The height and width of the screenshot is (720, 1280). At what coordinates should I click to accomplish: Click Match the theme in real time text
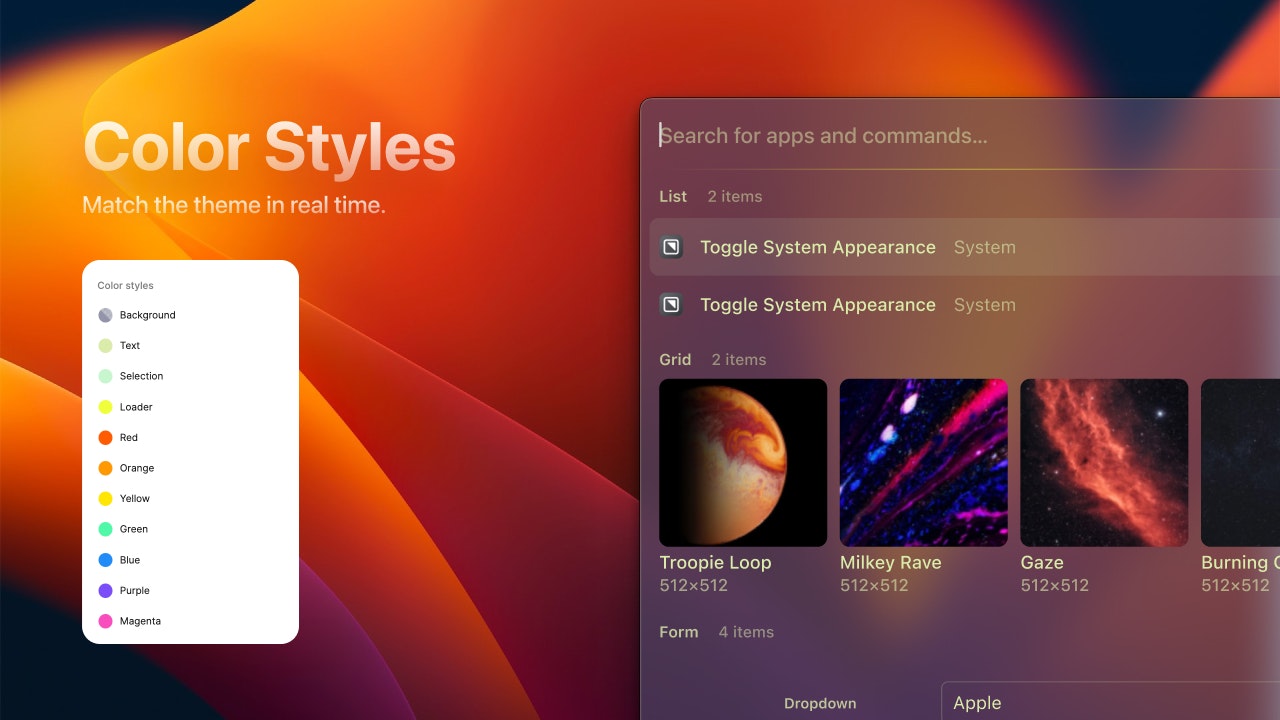tap(233, 205)
